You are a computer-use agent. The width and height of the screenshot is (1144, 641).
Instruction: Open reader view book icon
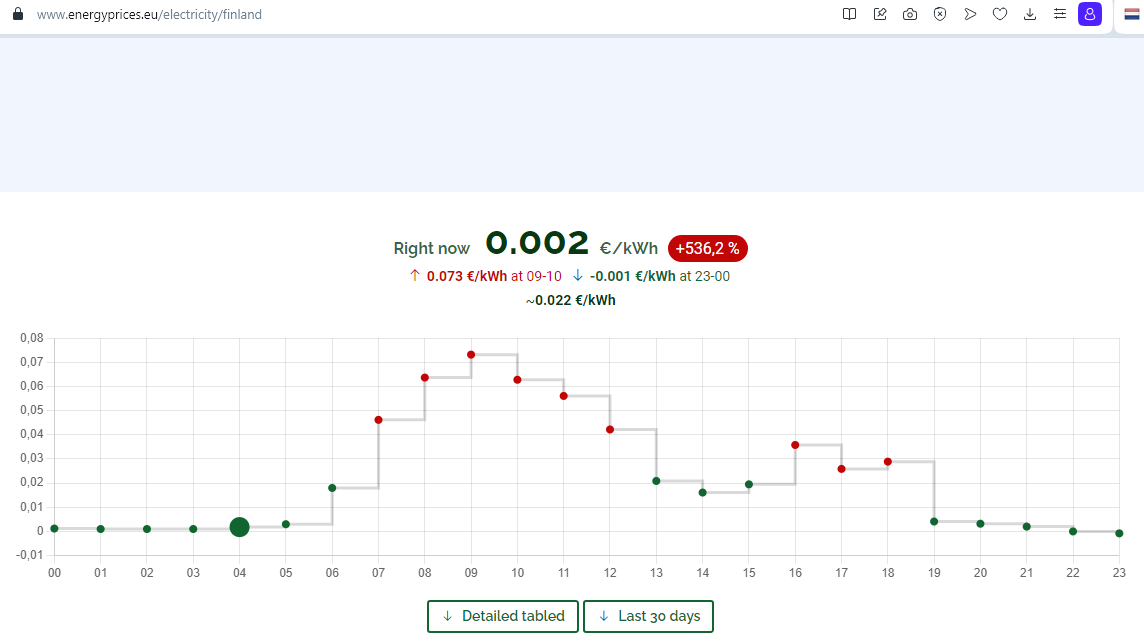click(849, 14)
